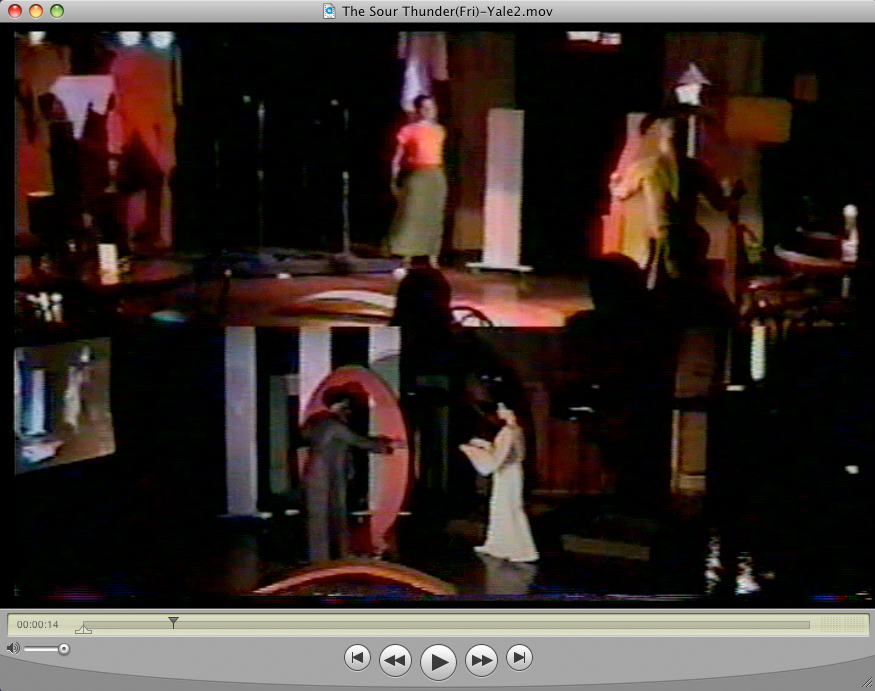Skip to the end of the movie
This screenshot has width=875, height=691.
519,658
